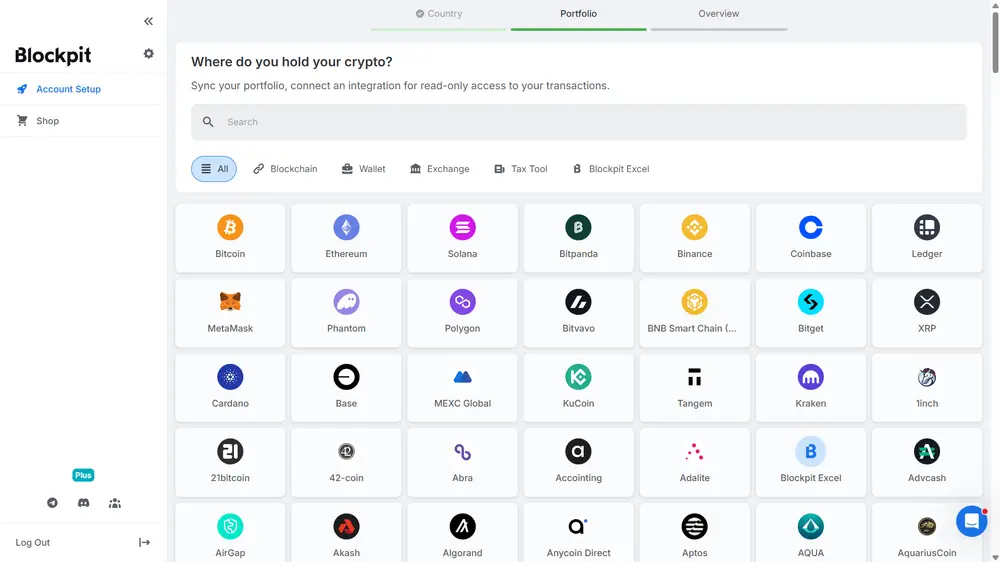The image size is (1000, 562).
Task: Select the Phantom wallet card
Action: 346,313
